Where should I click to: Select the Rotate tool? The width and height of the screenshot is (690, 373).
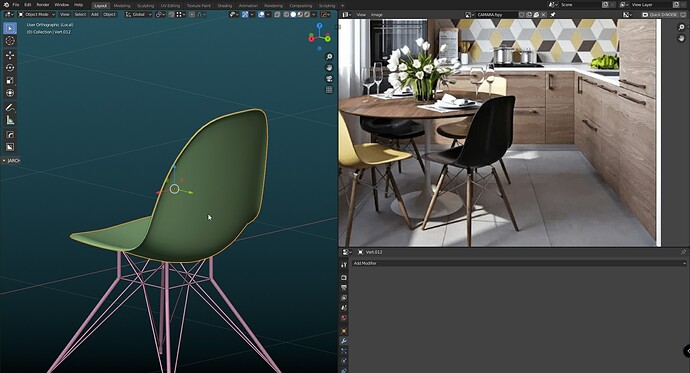tap(10, 68)
